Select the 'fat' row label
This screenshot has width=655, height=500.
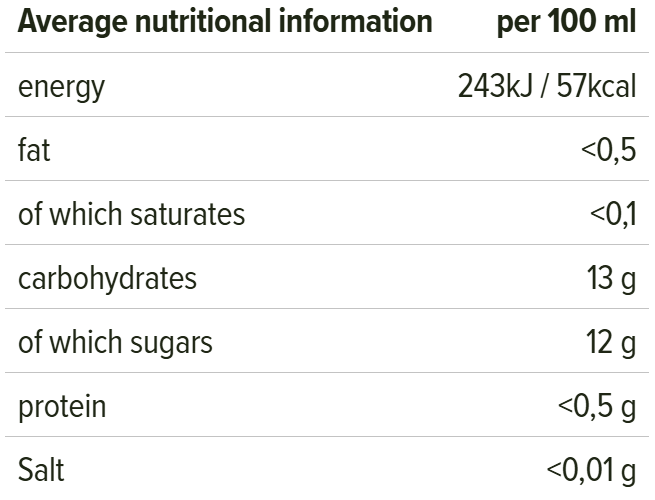point(33,150)
